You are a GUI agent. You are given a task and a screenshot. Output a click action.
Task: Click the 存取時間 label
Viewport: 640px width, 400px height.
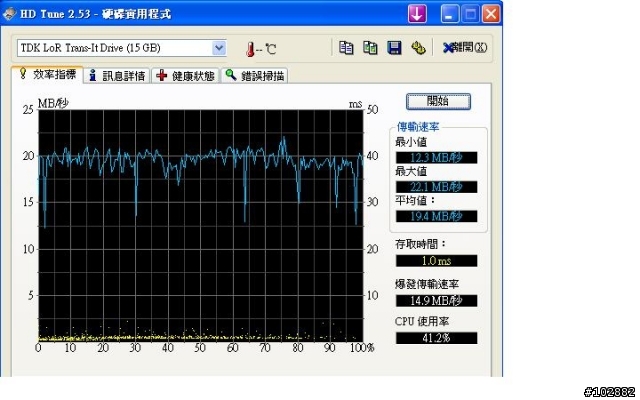(x=420, y=244)
